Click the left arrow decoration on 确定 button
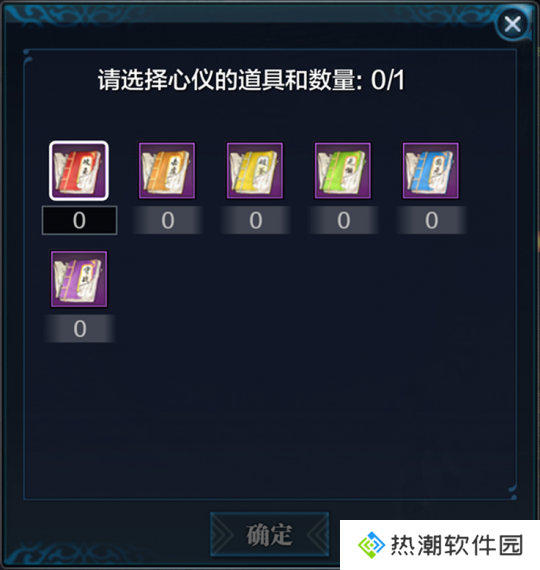The image size is (540, 570). pos(223,535)
